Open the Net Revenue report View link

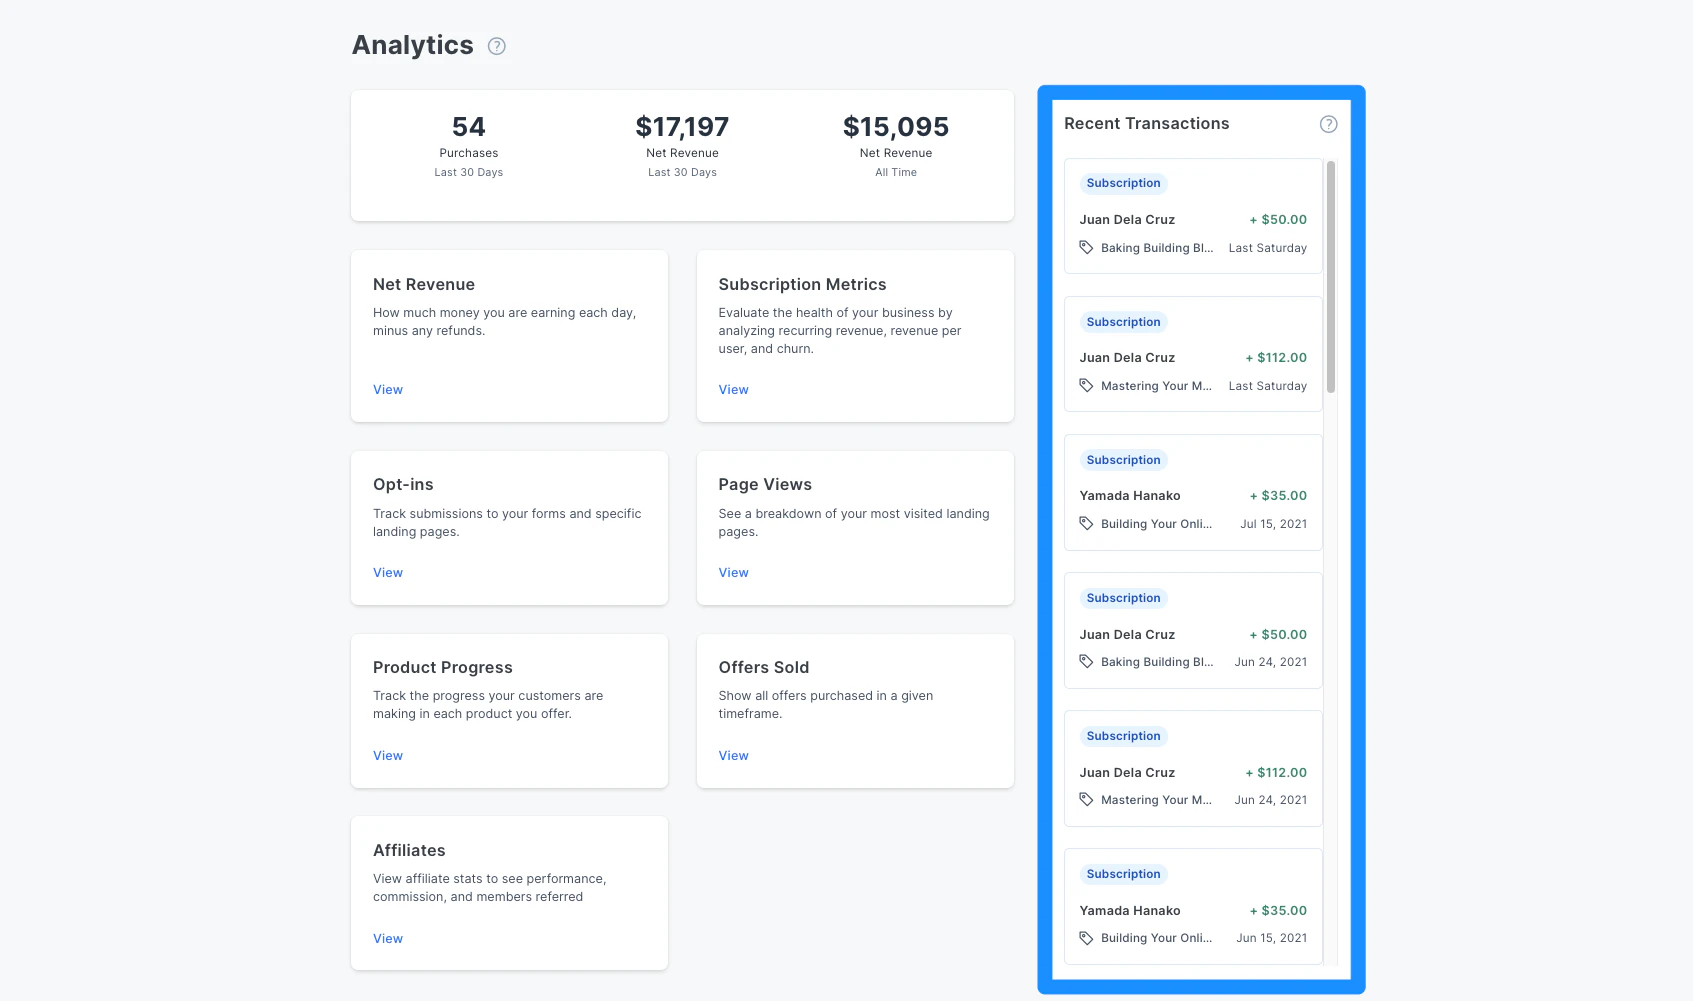click(388, 390)
